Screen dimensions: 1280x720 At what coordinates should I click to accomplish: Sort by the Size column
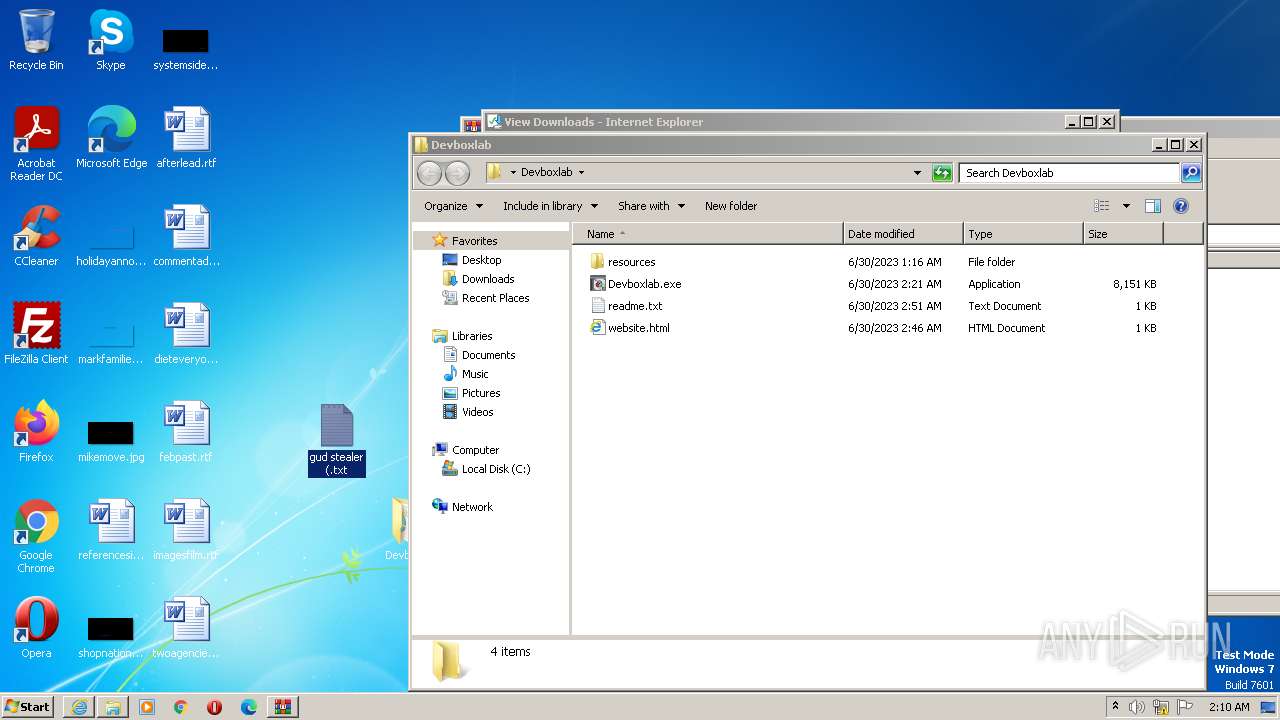(1123, 234)
